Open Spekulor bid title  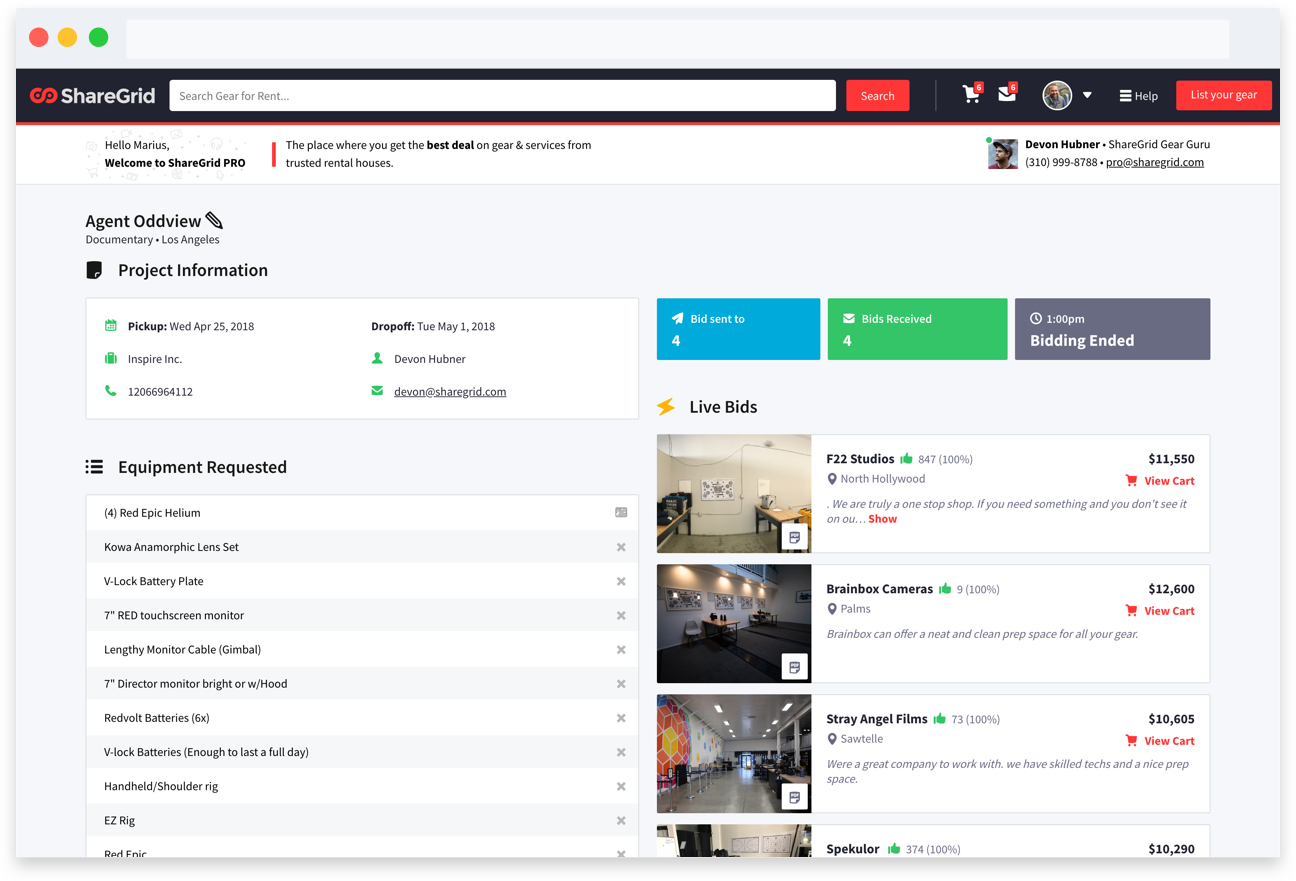click(x=853, y=849)
